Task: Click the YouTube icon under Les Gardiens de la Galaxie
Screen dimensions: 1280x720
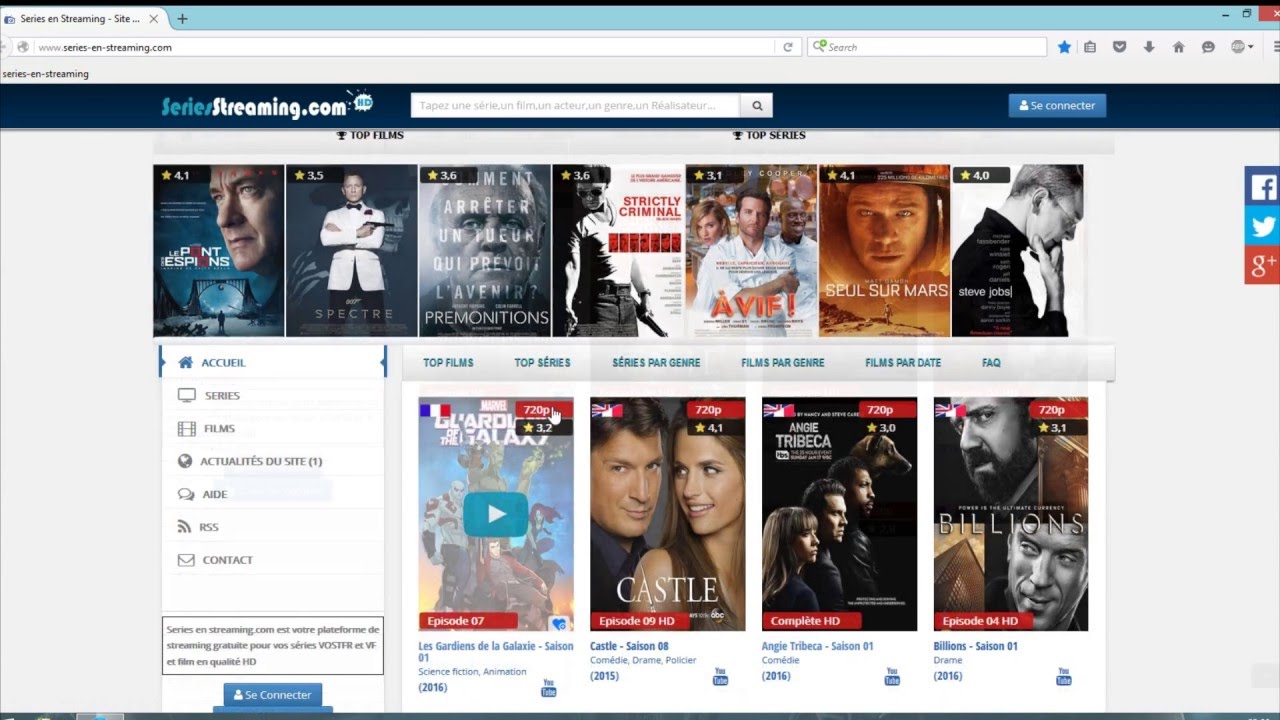Action: click(x=548, y=688)
